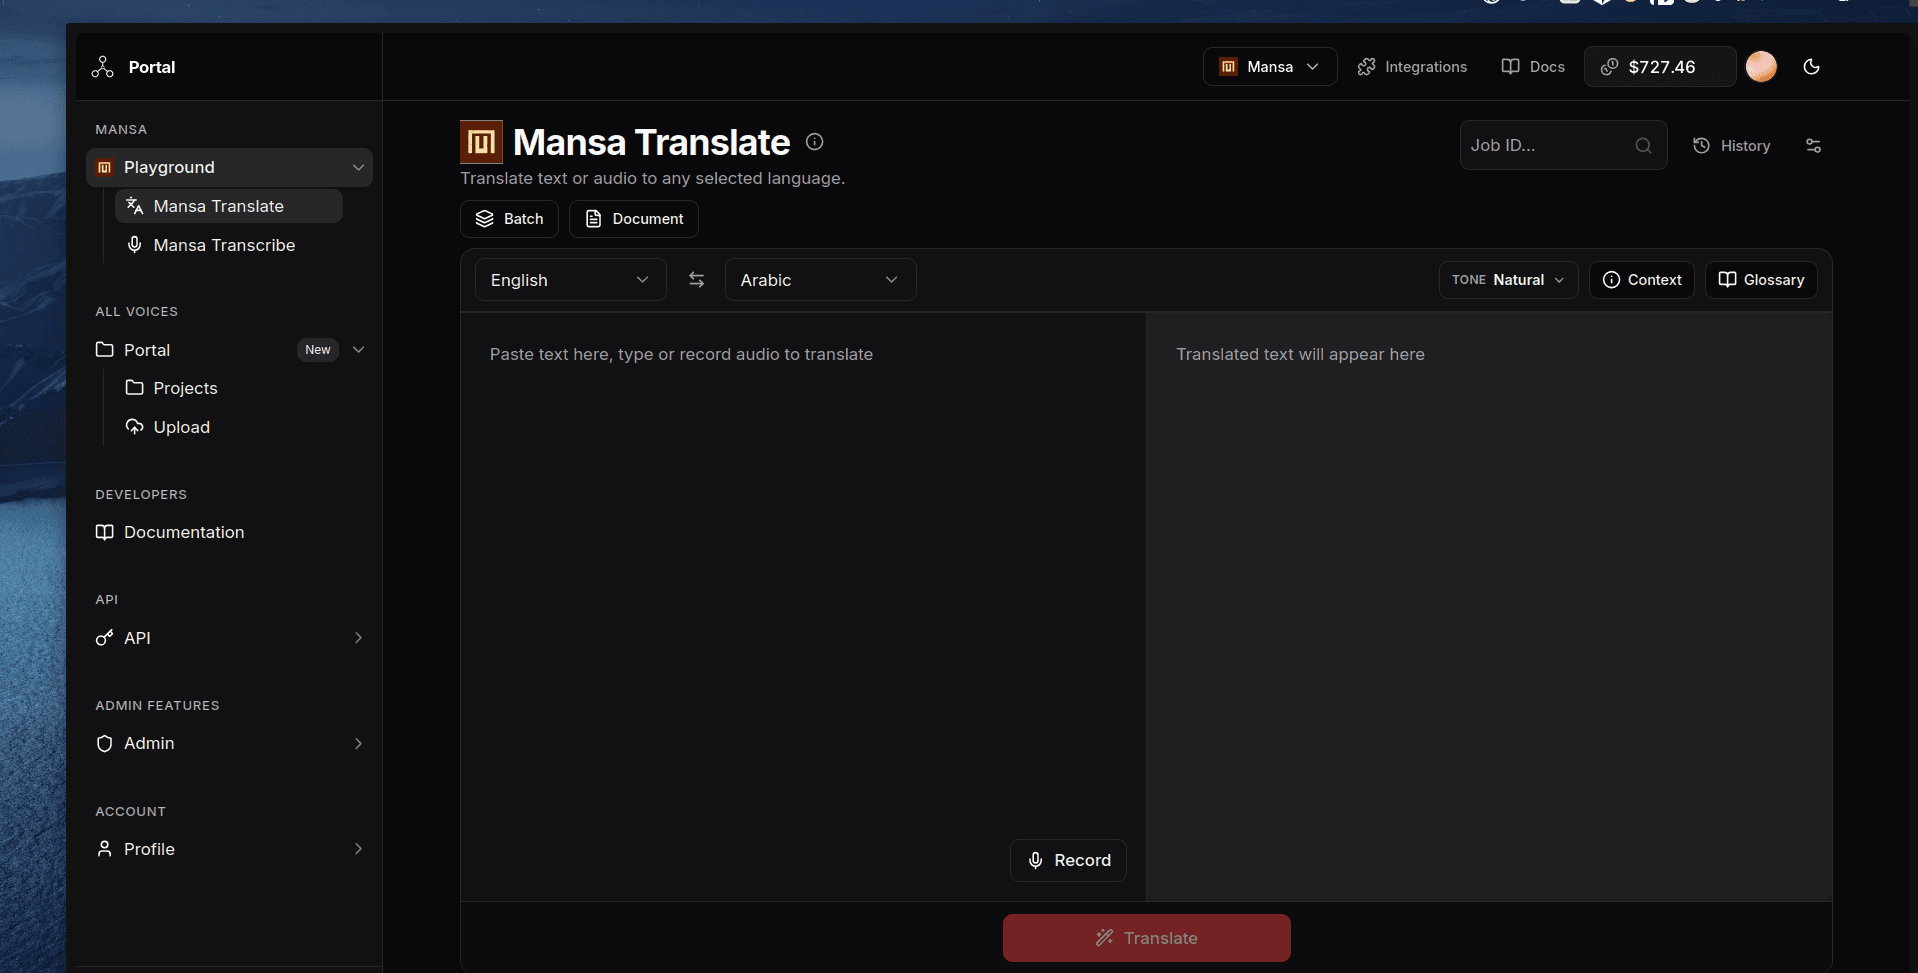Open Upload in the sidebar
The height and width of the screenshot is (973, 1918).
coord(181,427)
